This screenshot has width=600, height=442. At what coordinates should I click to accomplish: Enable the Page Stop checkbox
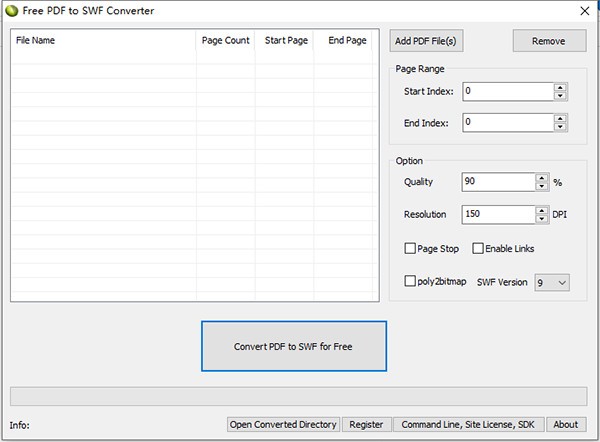pyautogui.click(x=410, y=248)
